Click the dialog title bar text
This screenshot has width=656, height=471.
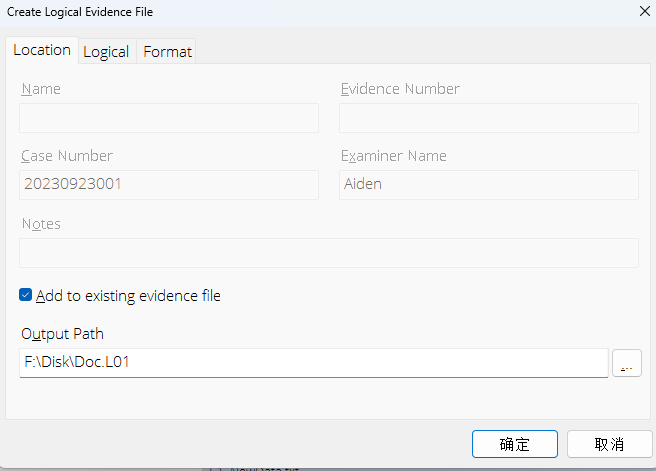point(81,11)
